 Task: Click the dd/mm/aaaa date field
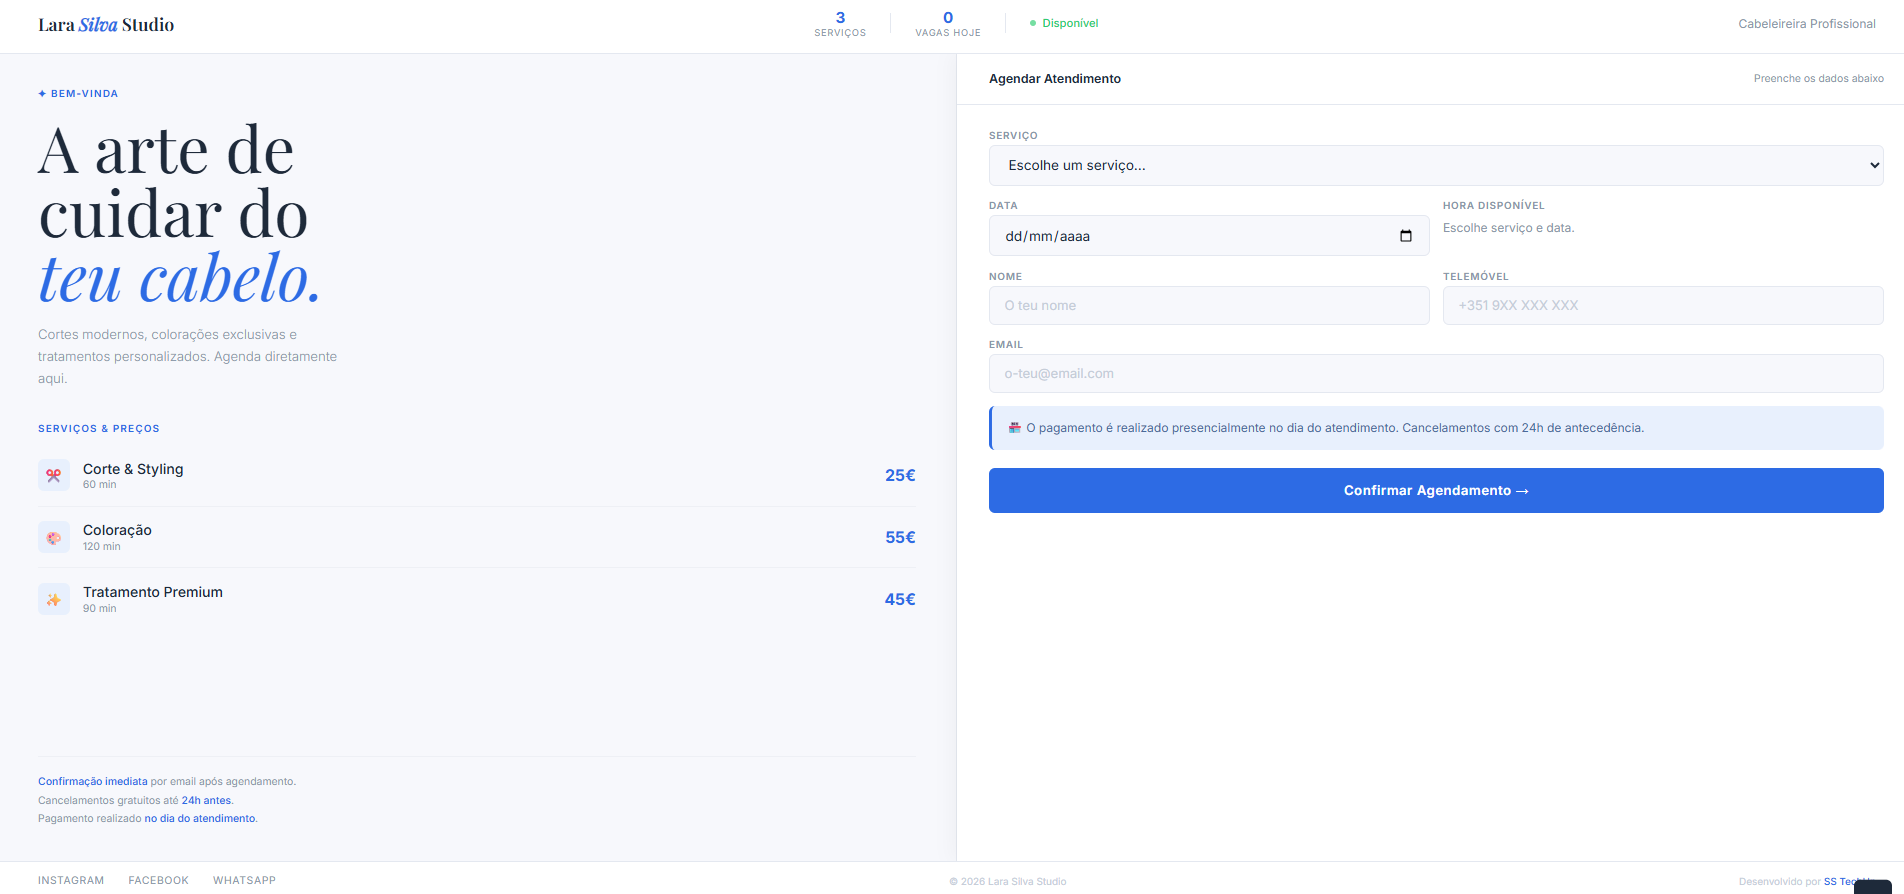1209,236
